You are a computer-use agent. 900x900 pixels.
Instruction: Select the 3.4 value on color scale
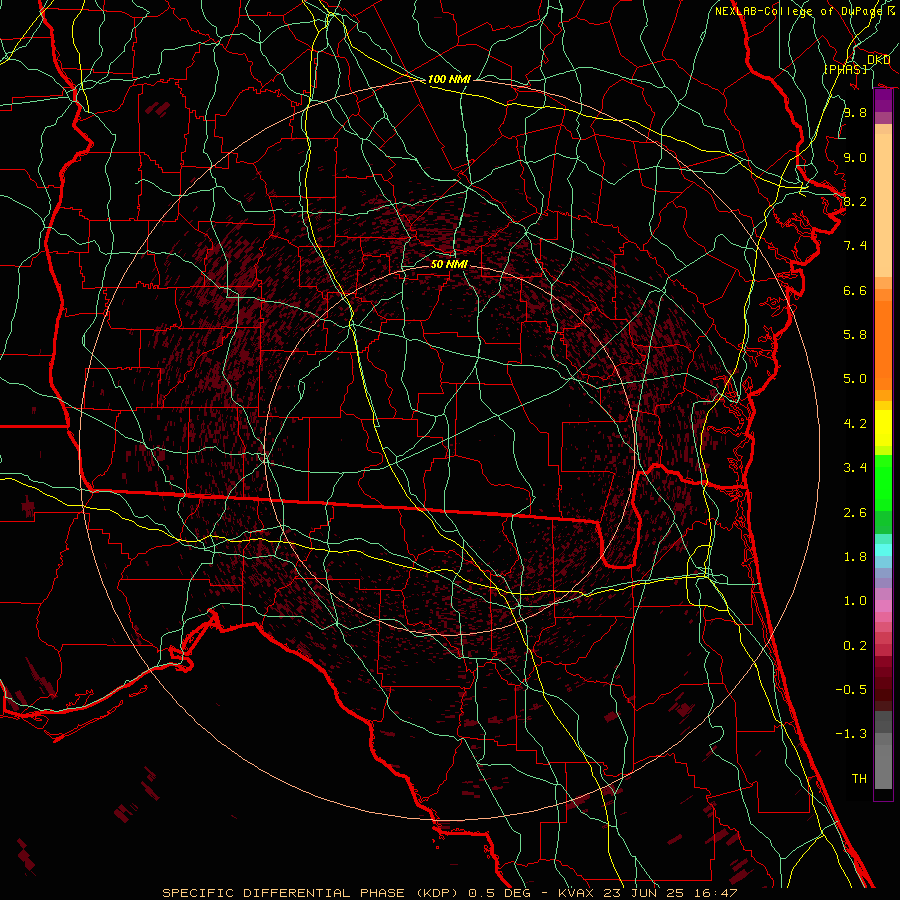855,468
